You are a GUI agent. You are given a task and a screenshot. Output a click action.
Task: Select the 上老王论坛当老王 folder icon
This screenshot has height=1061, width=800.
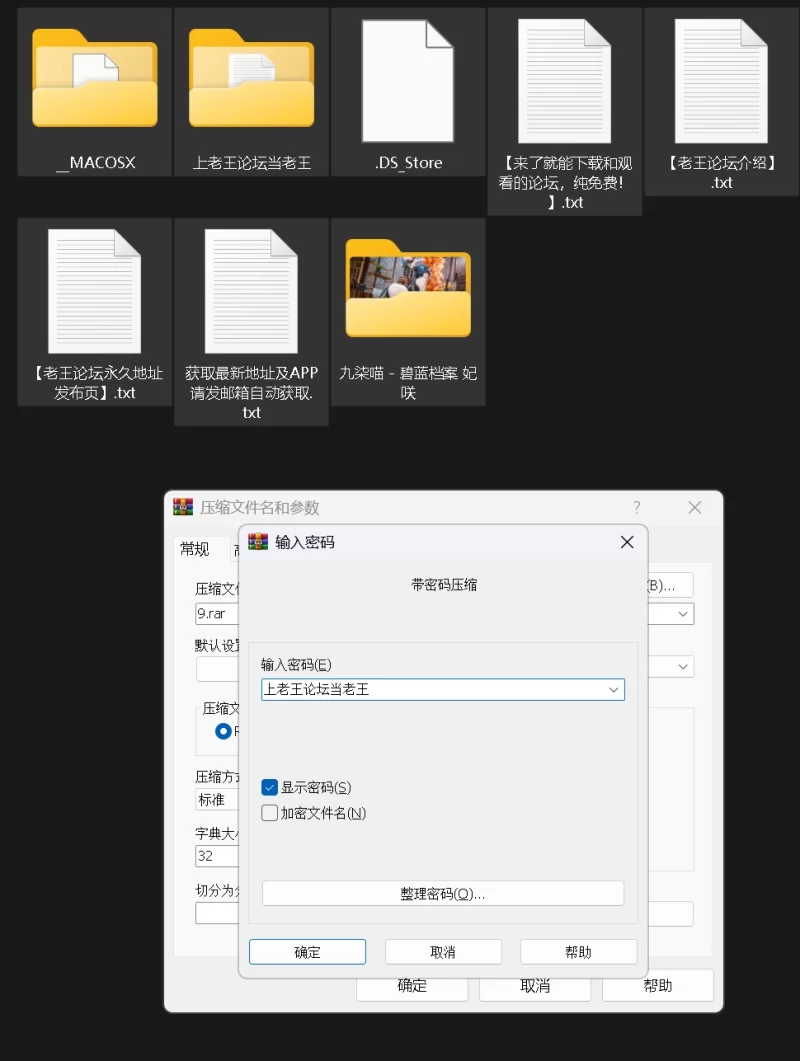(x=252, y=79)
